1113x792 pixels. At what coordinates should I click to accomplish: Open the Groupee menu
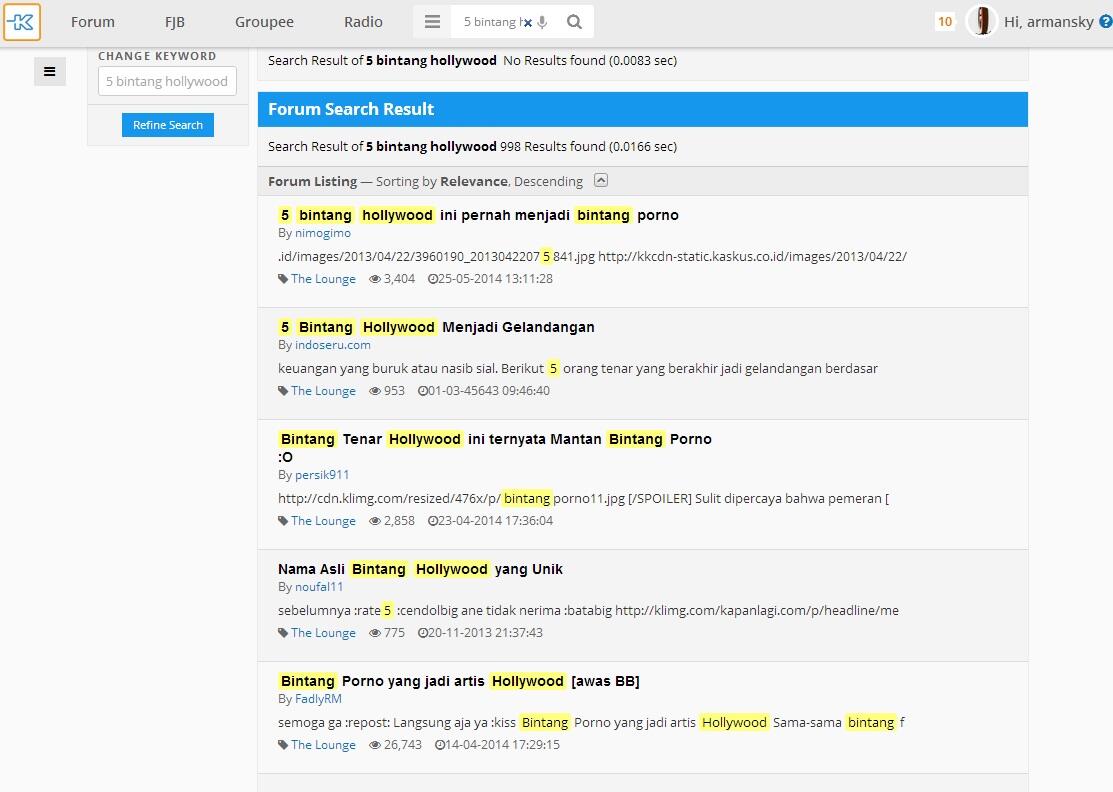[264, 22]
